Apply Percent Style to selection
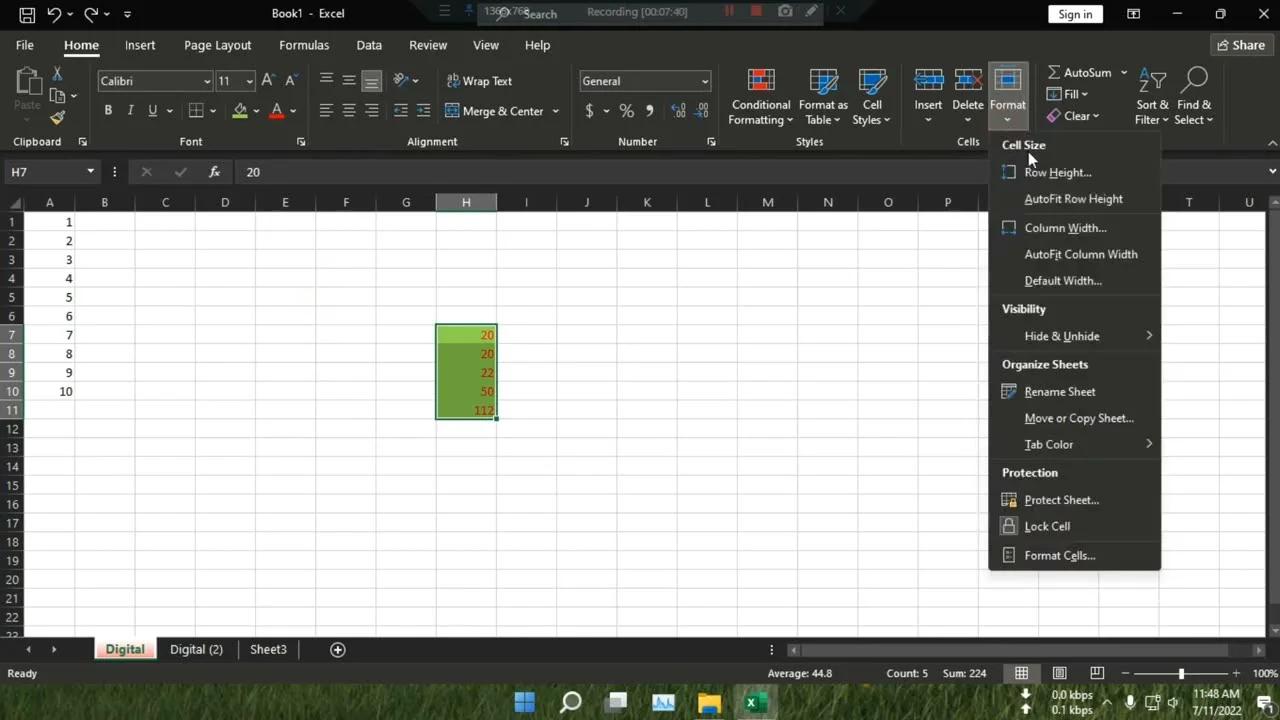Viewport: 1280px width, 720px height. coord(626,111)
